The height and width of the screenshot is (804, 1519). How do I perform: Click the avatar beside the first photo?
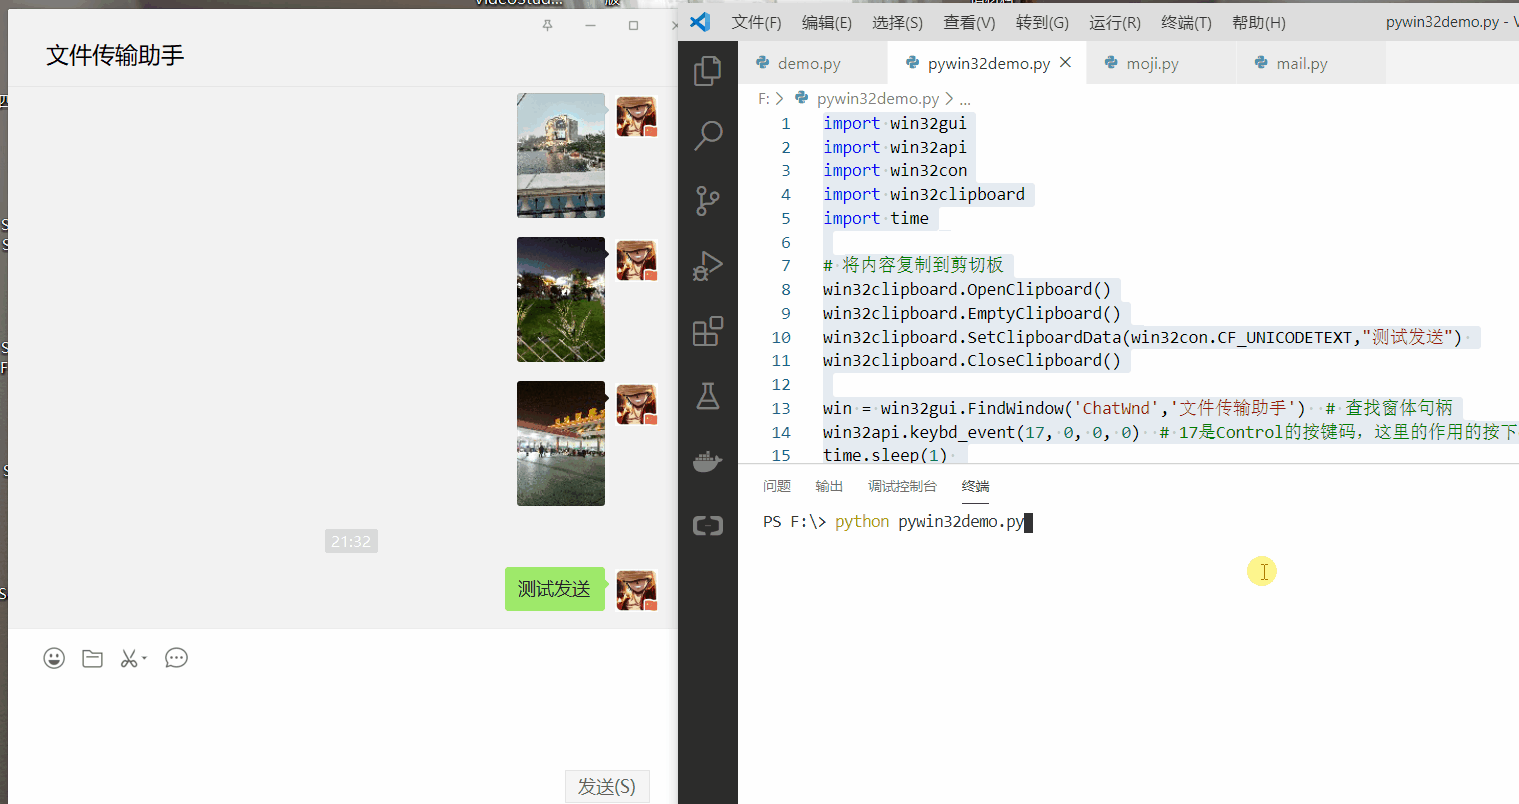pyautogui.click(x=636, y=117)
